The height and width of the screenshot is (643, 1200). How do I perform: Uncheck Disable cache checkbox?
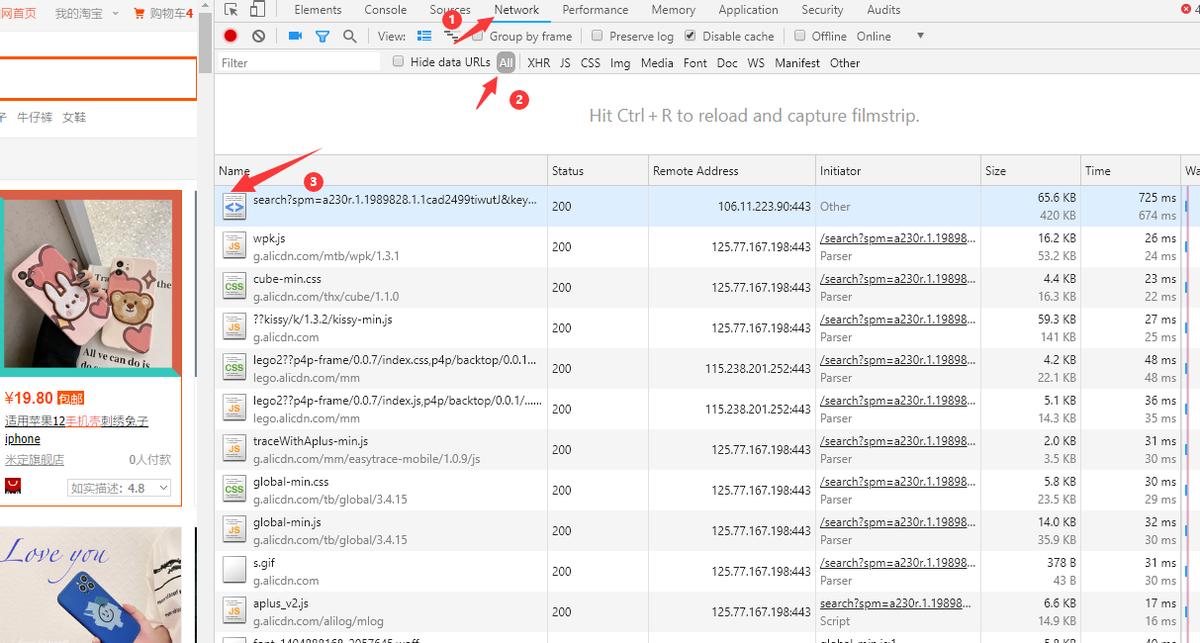coord(690,36)
